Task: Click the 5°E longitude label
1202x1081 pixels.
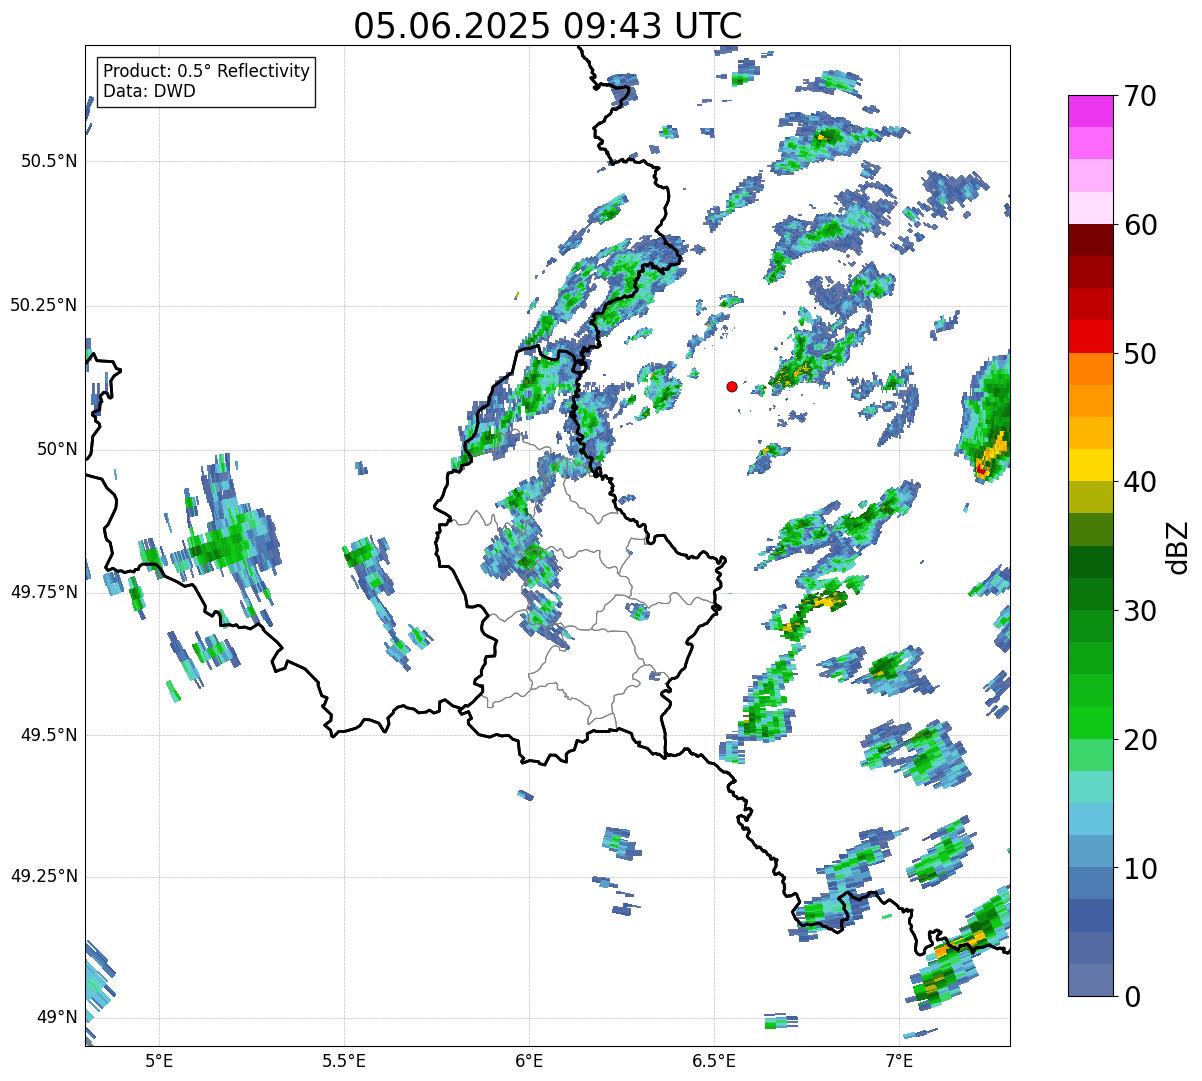Action: [x=159, y=1061]
